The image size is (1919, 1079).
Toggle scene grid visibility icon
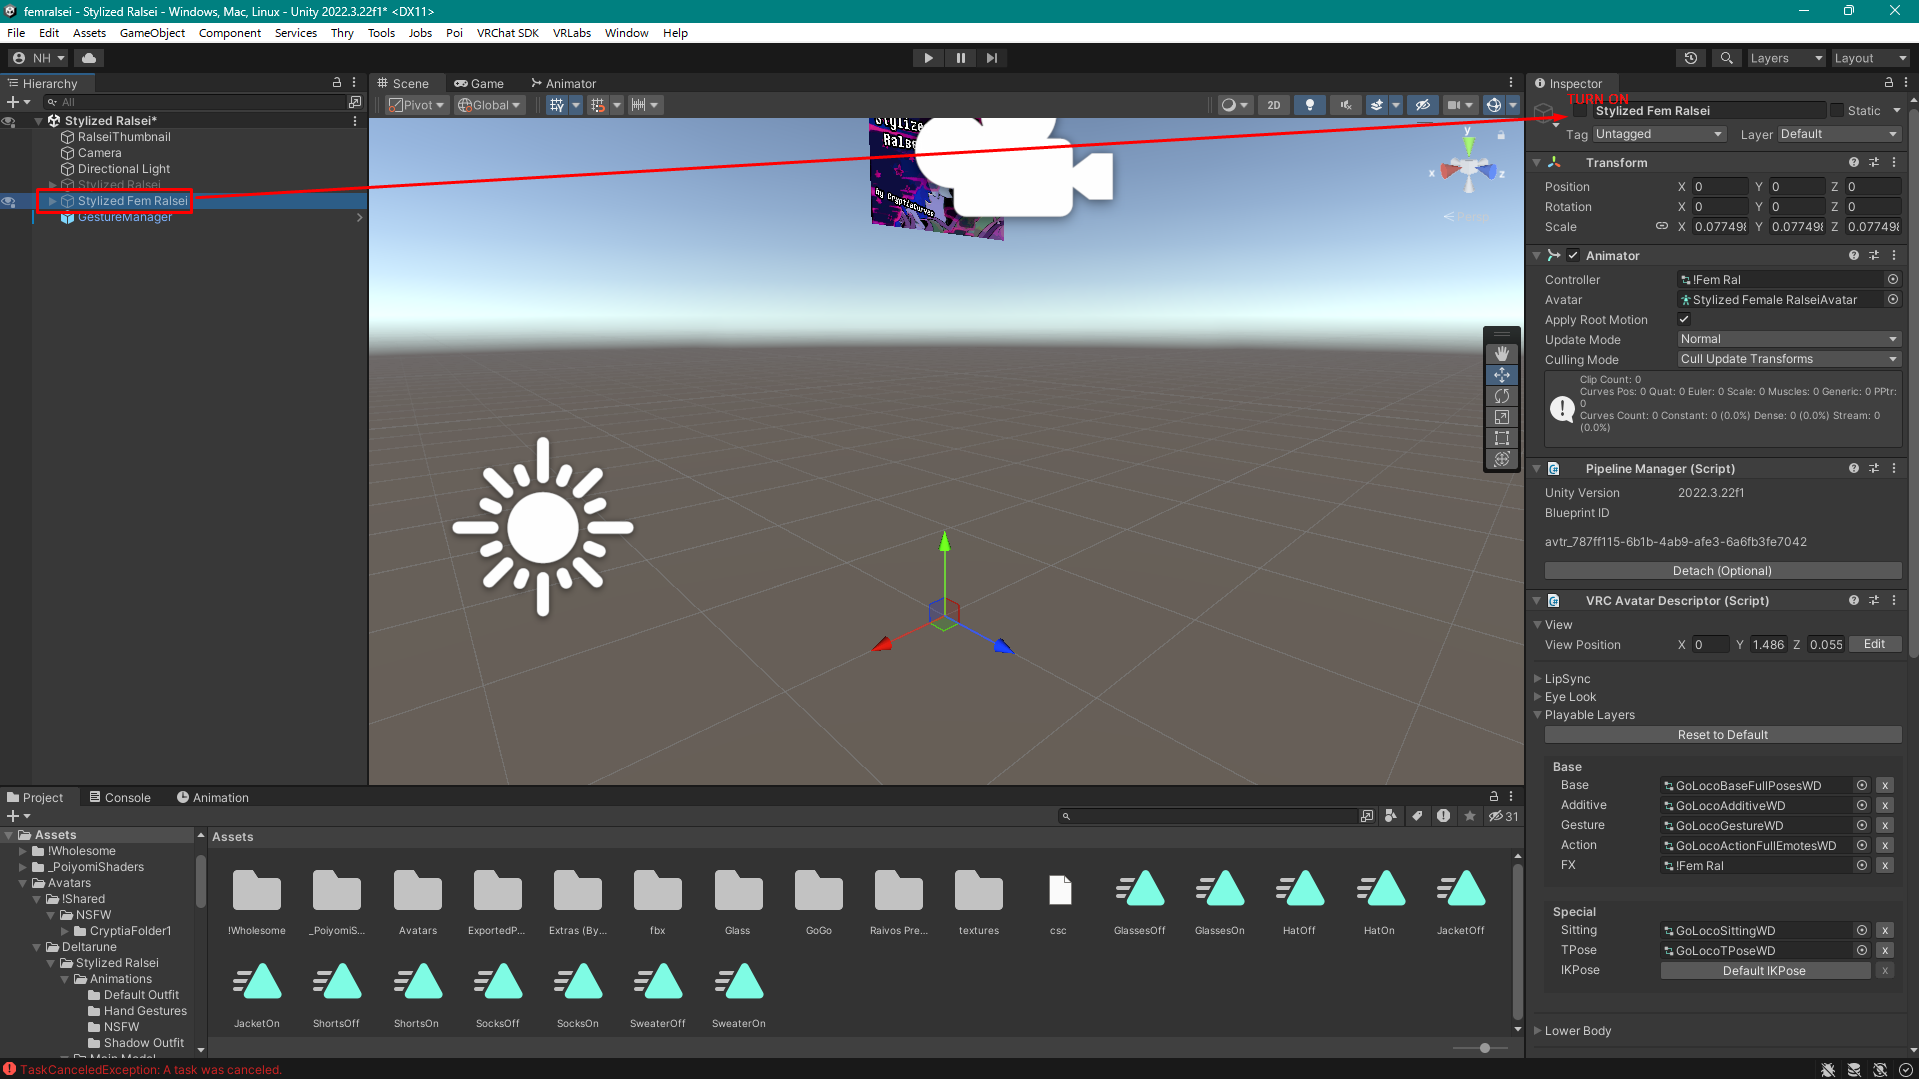[x=557, y=105]
